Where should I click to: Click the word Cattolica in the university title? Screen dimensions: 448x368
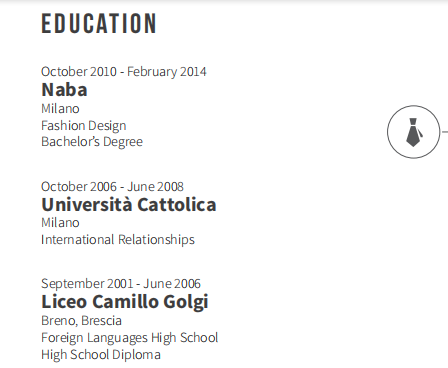coord(177,204)
